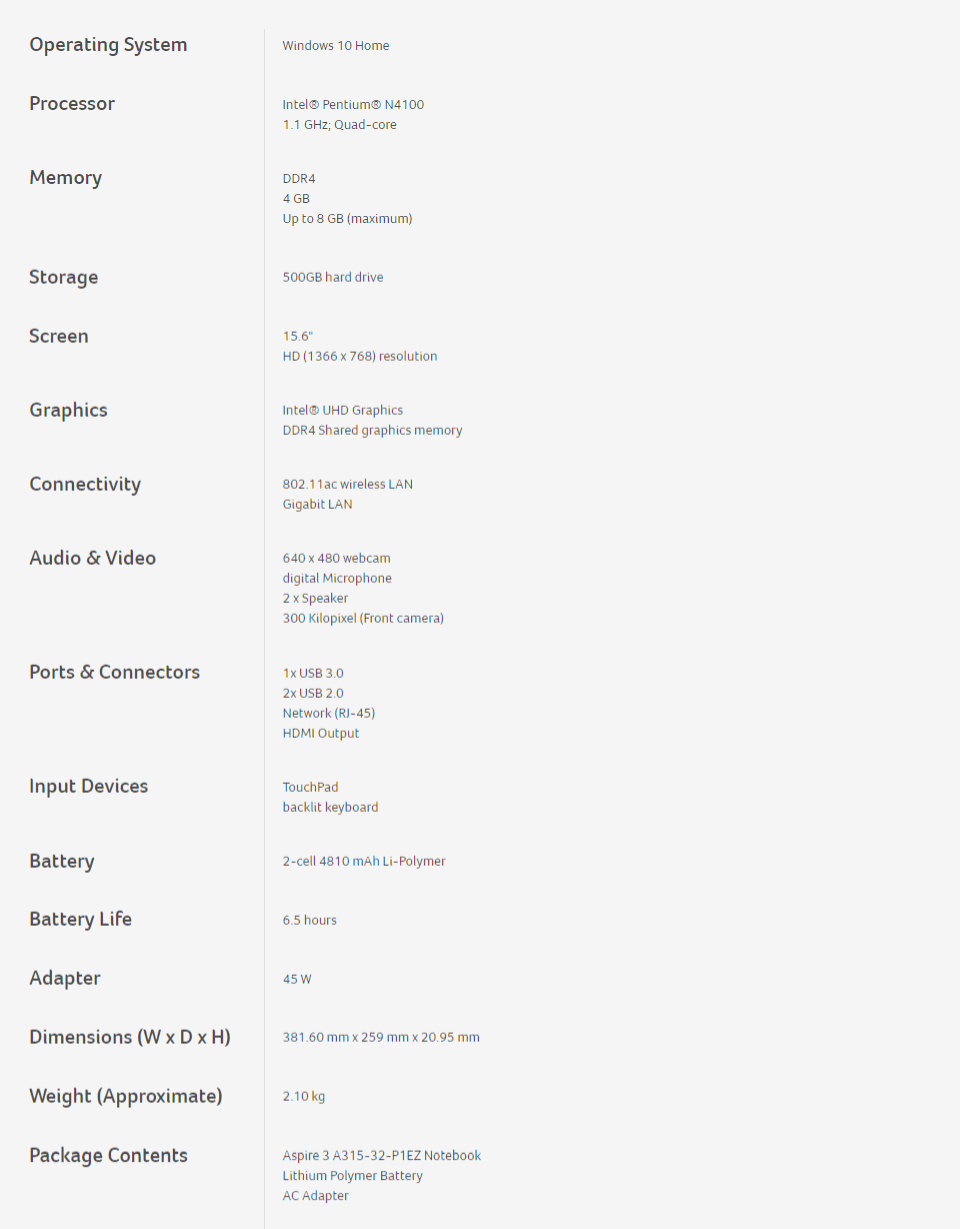Select the Windows 10 Home text
Screen dimensions: 960x1229
[336, 46]
